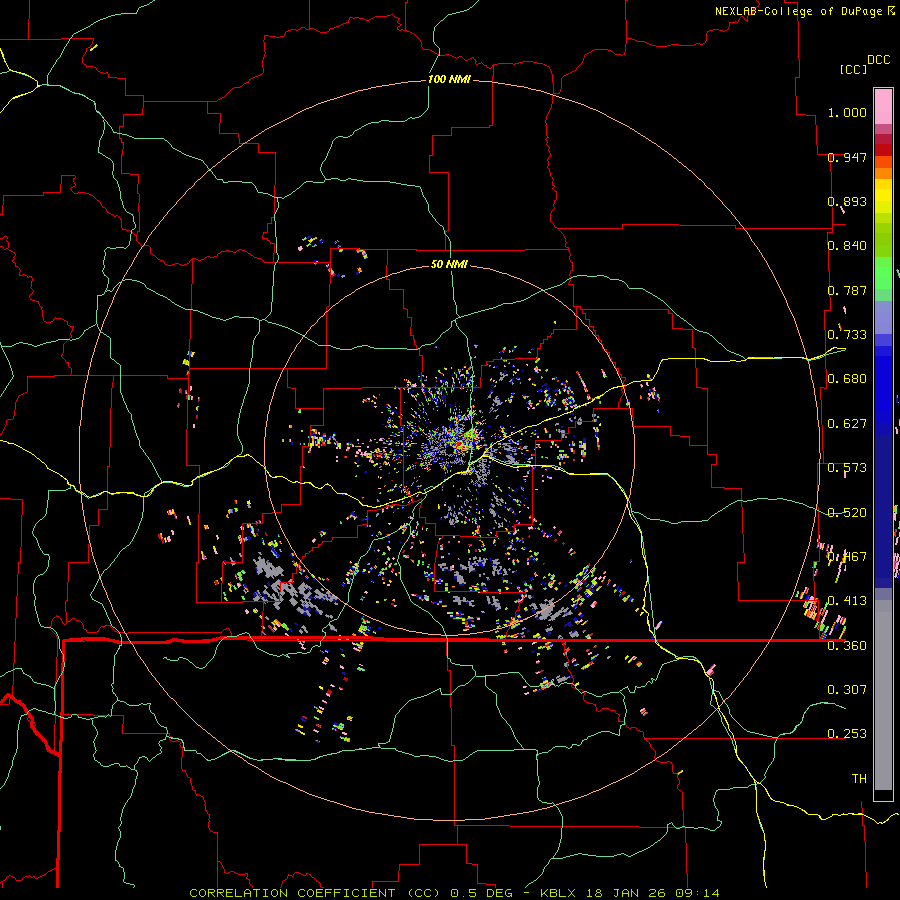
Task: Select the 1.000 scale value
Action: [847, 112]
